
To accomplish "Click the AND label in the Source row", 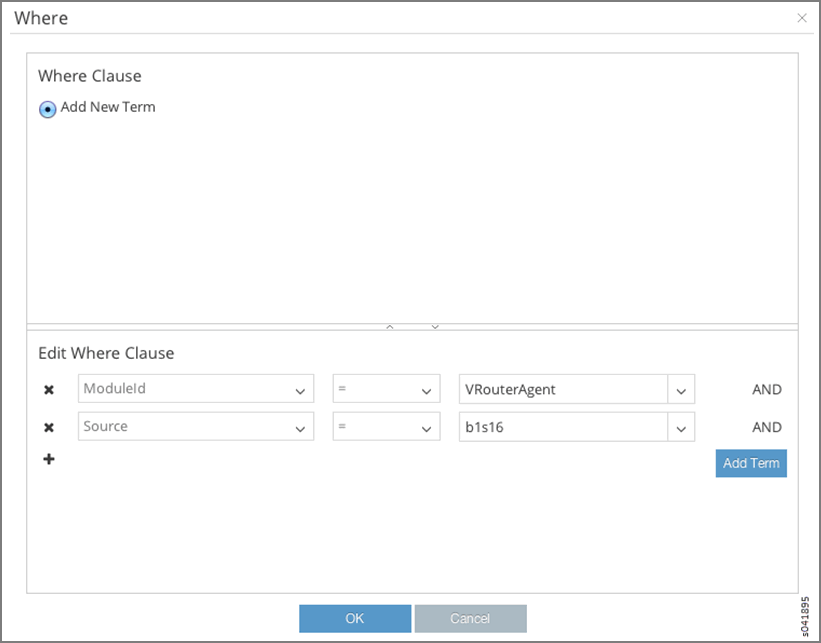I will click(x=767, y=427).
